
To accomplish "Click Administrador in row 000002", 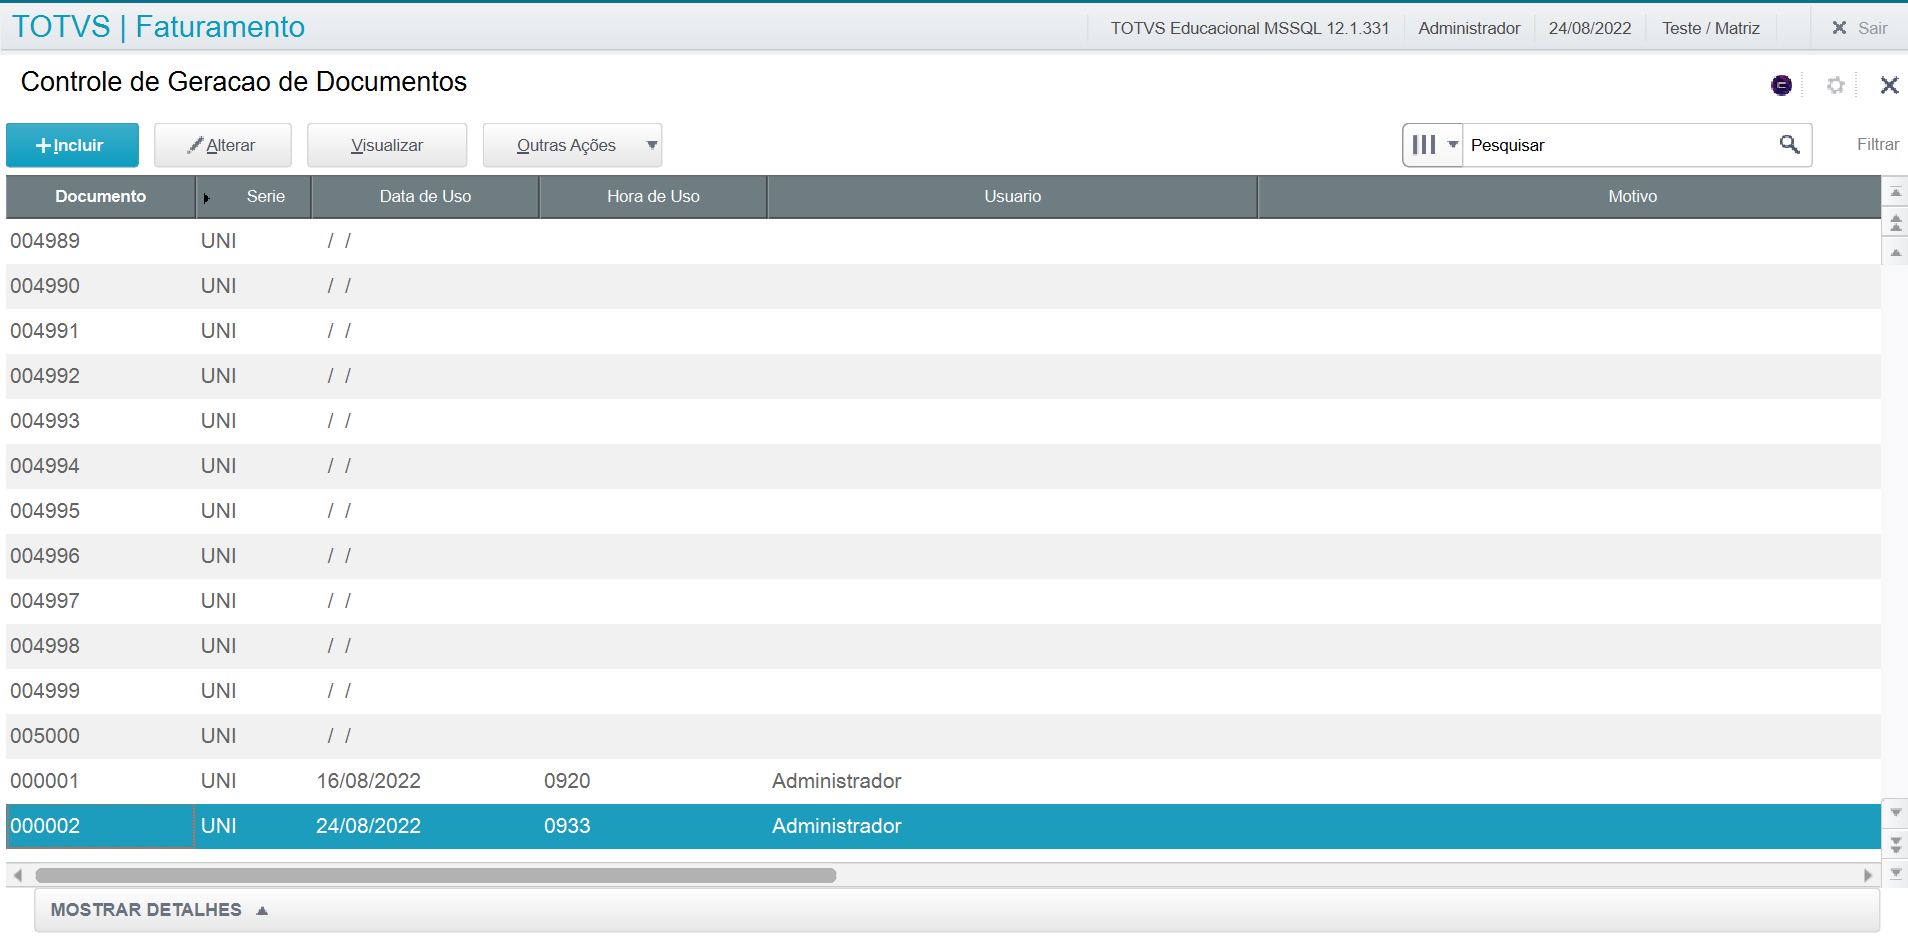I will tap(836, 826).
